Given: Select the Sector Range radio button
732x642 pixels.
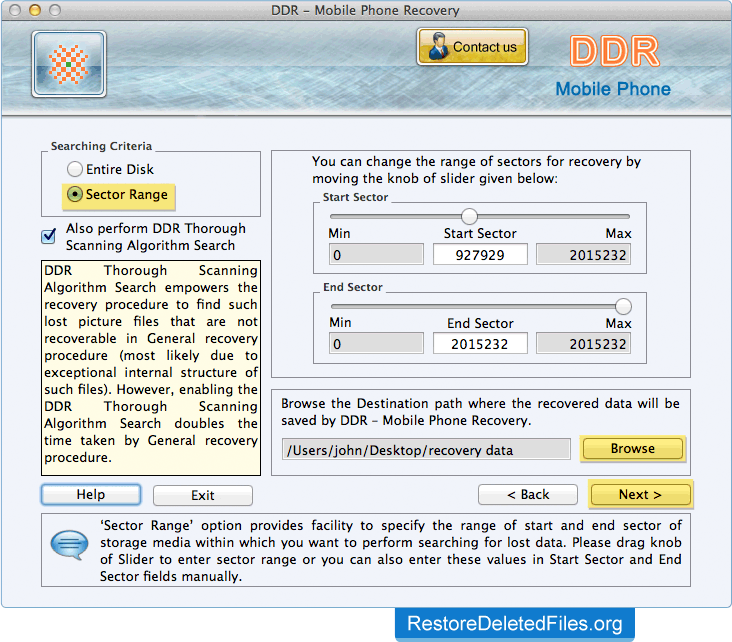Looking at the screenshot, I should pyautogui.click(x=75, y=194).
